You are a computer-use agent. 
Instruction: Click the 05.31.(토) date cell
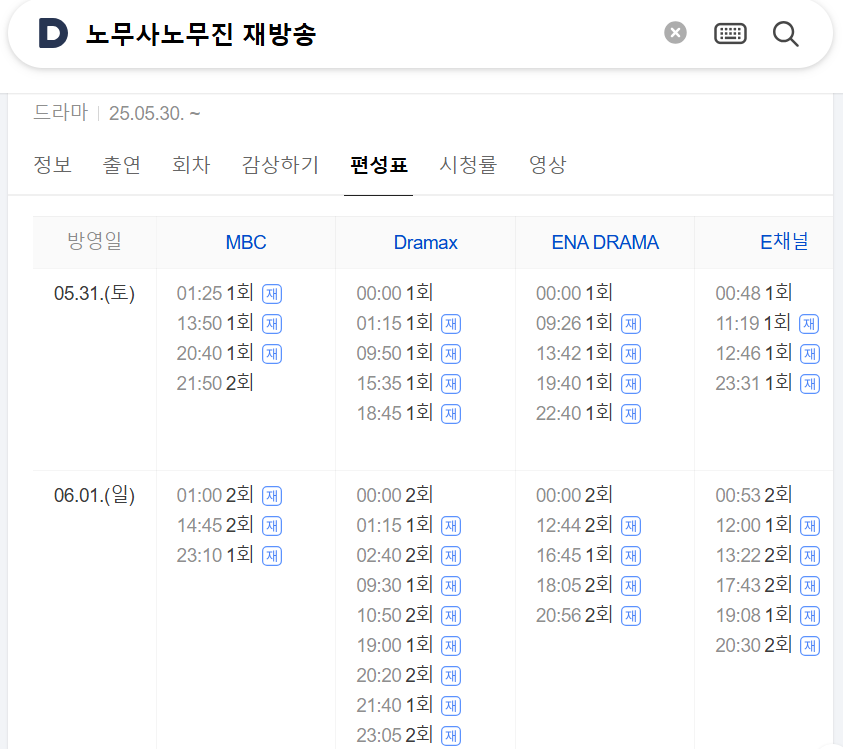coord(95,294)
